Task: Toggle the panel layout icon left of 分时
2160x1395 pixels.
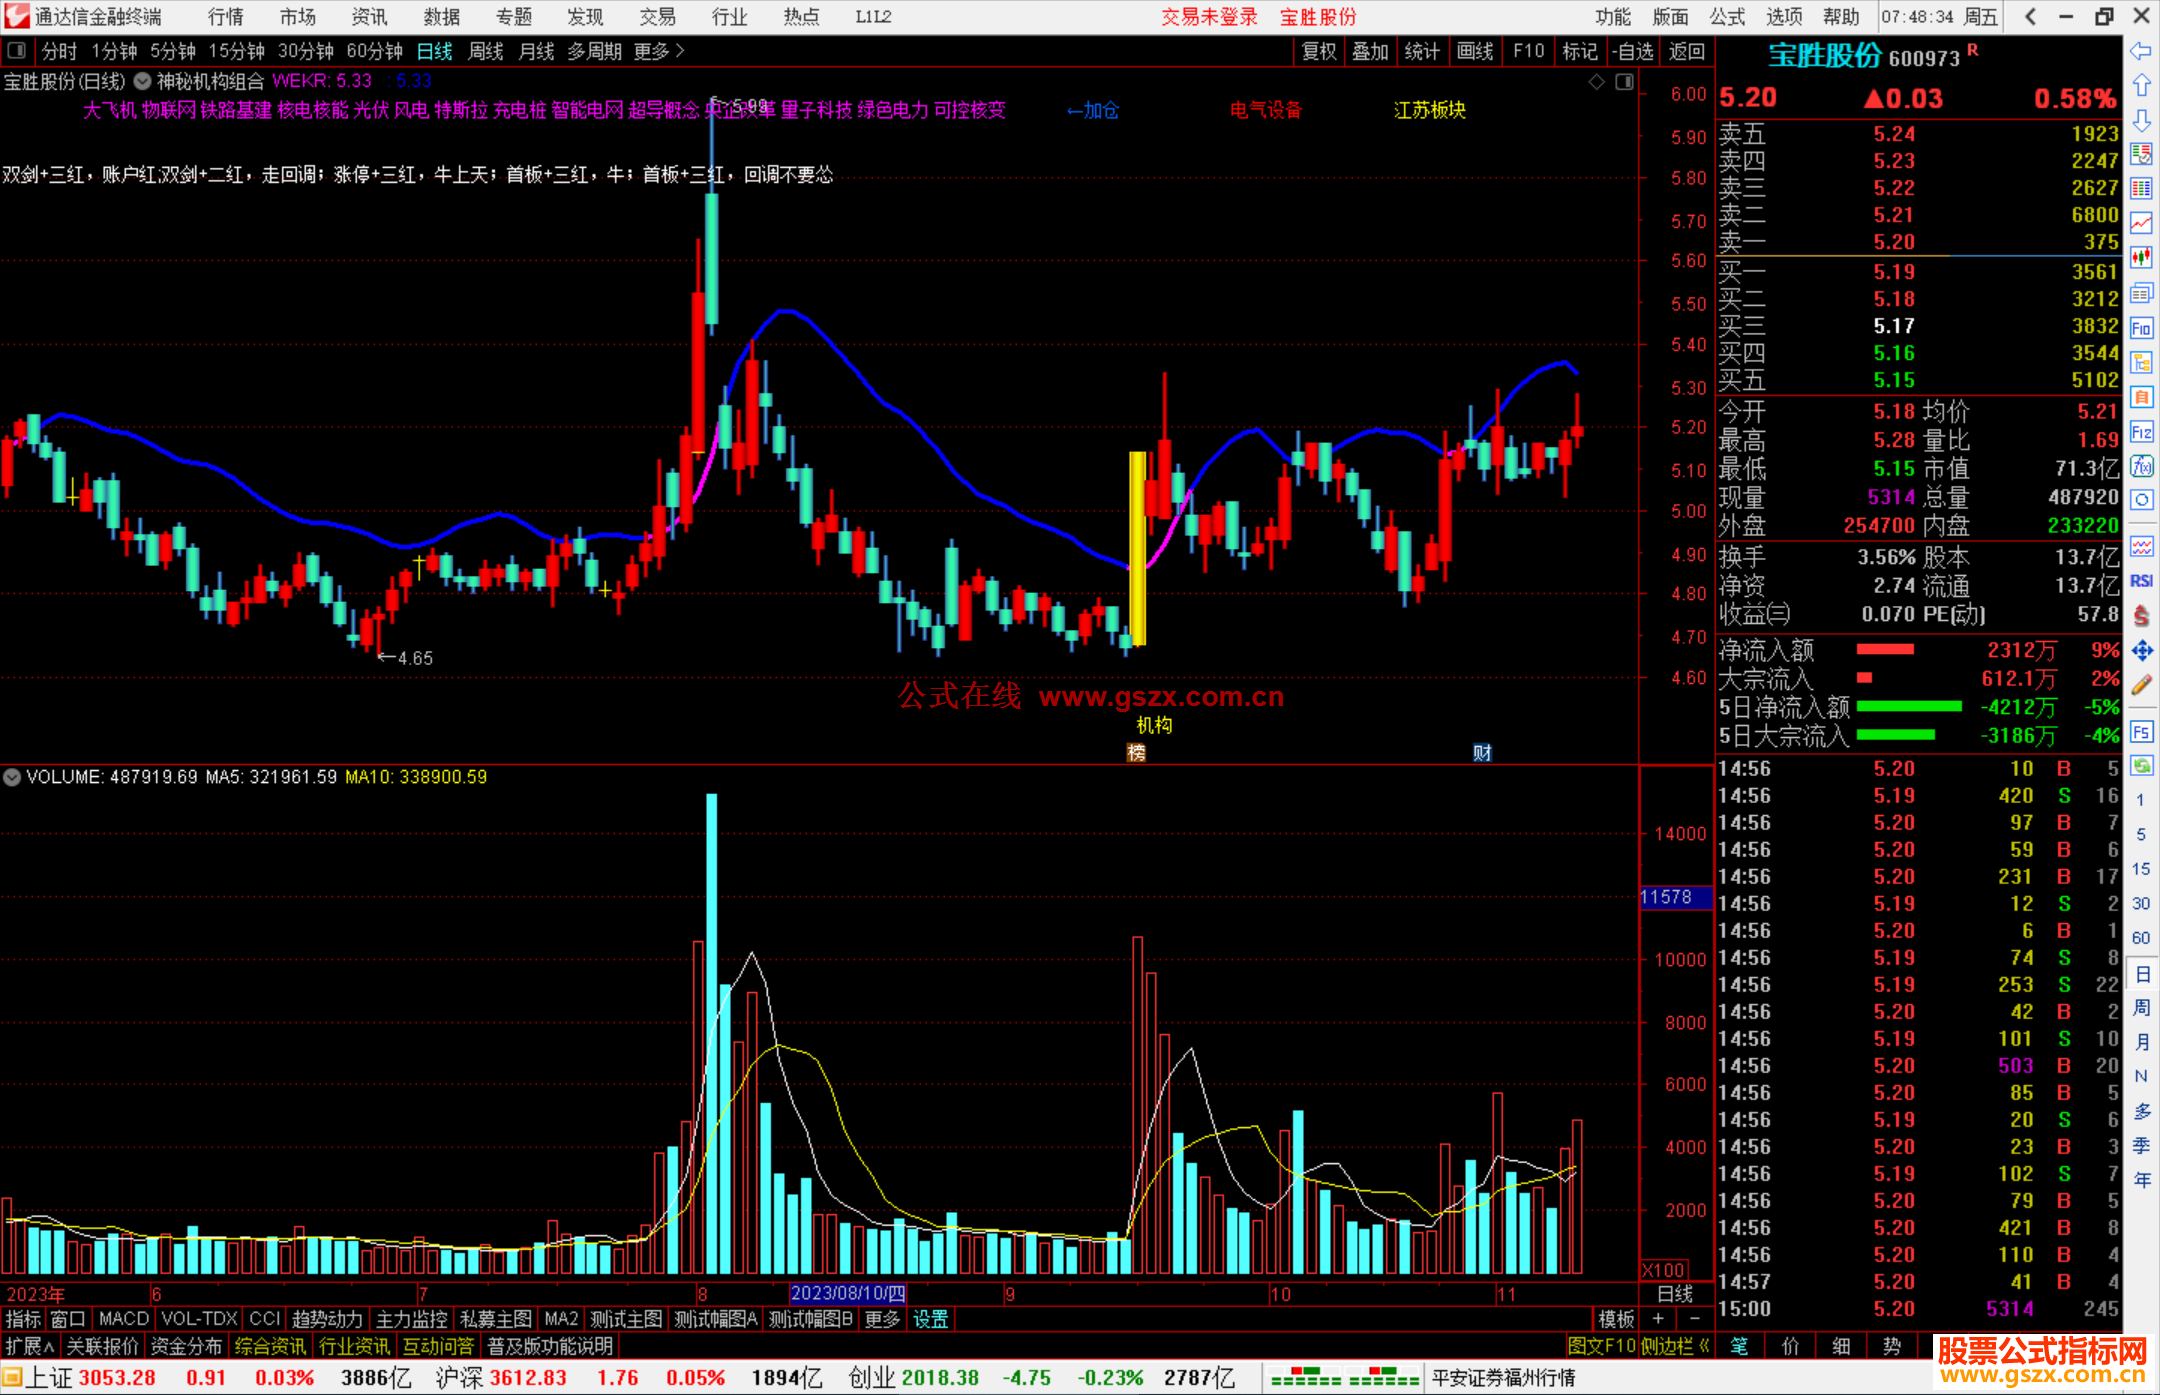Action: click(17, 51)
